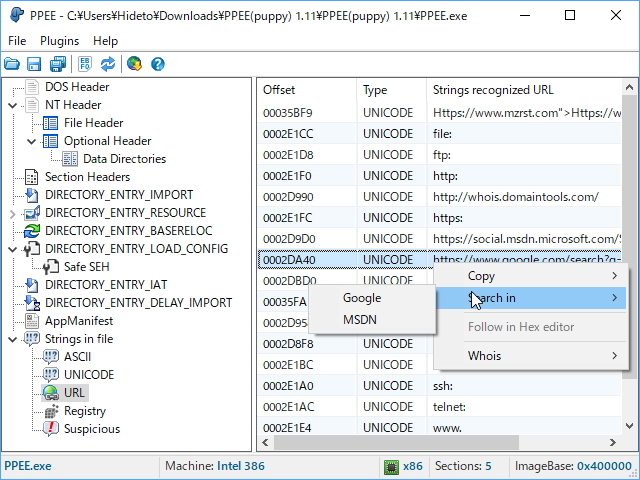Click the vertical scrollbar up arrow
The width and height of the screenshot is (640, 480).
pos(629,87)
